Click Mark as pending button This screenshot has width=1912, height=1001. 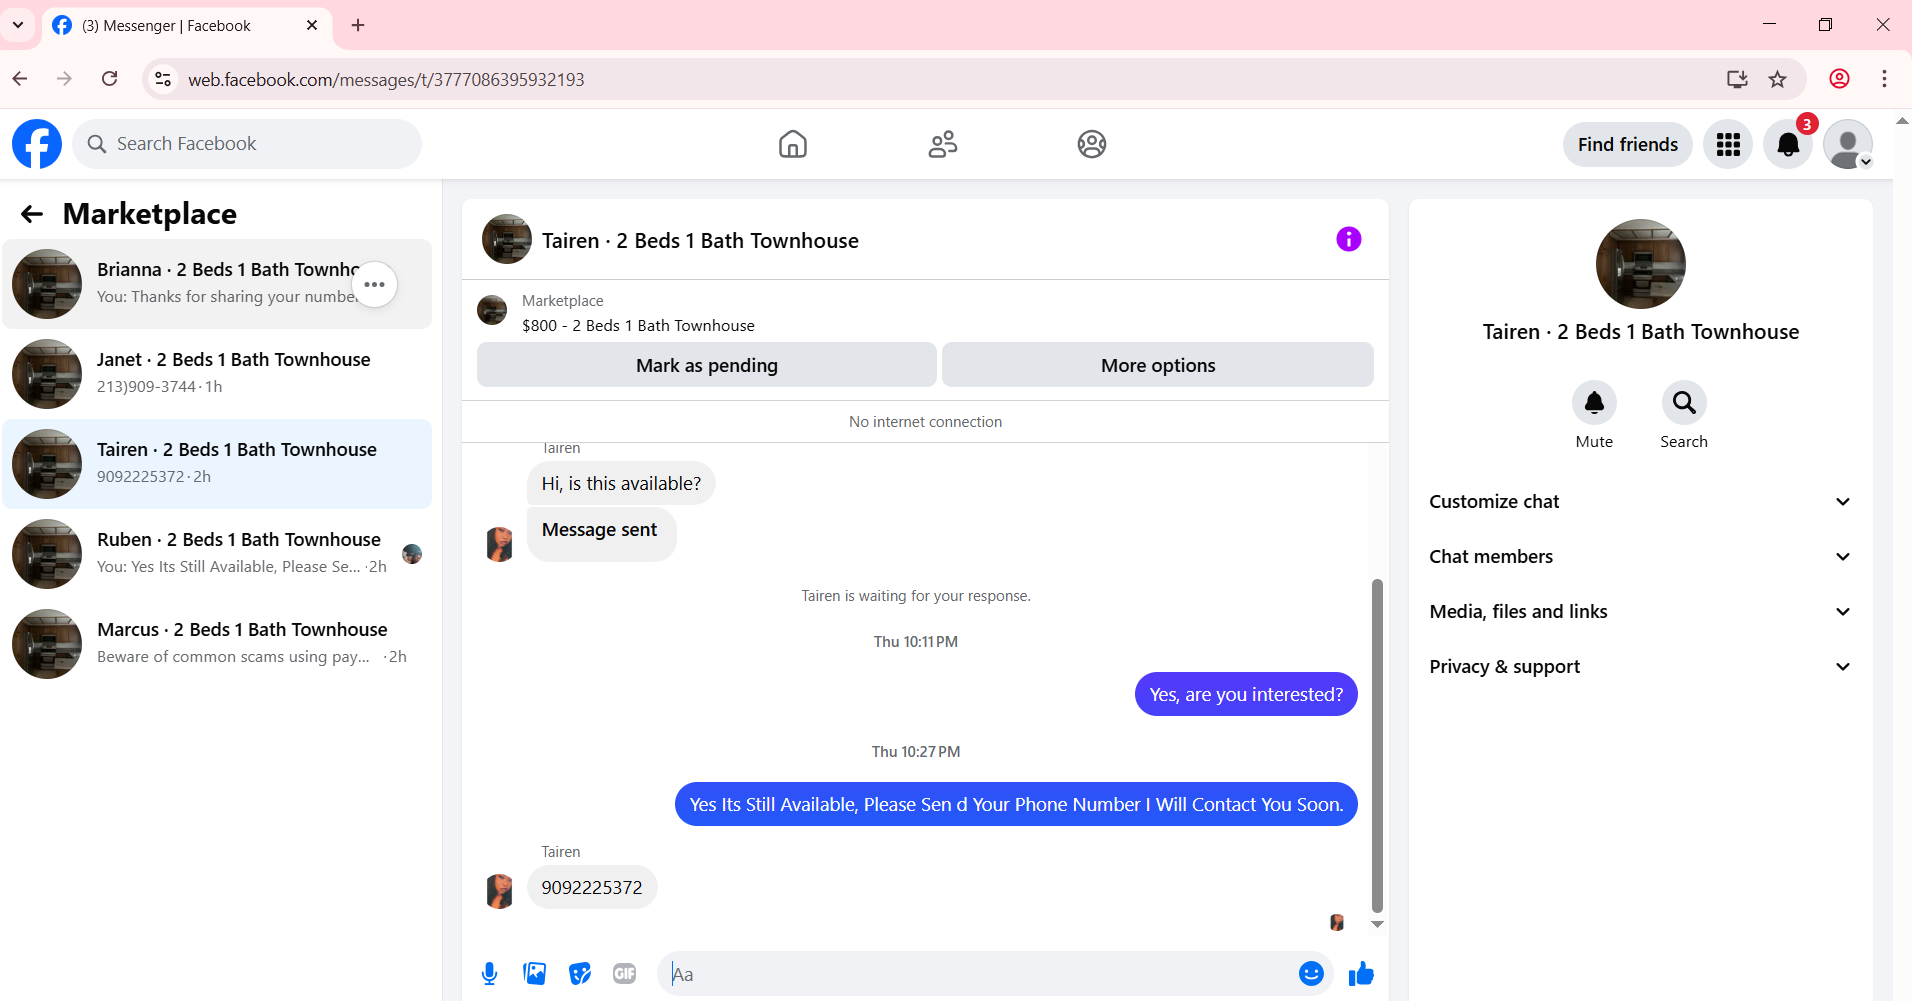point(707,365)
